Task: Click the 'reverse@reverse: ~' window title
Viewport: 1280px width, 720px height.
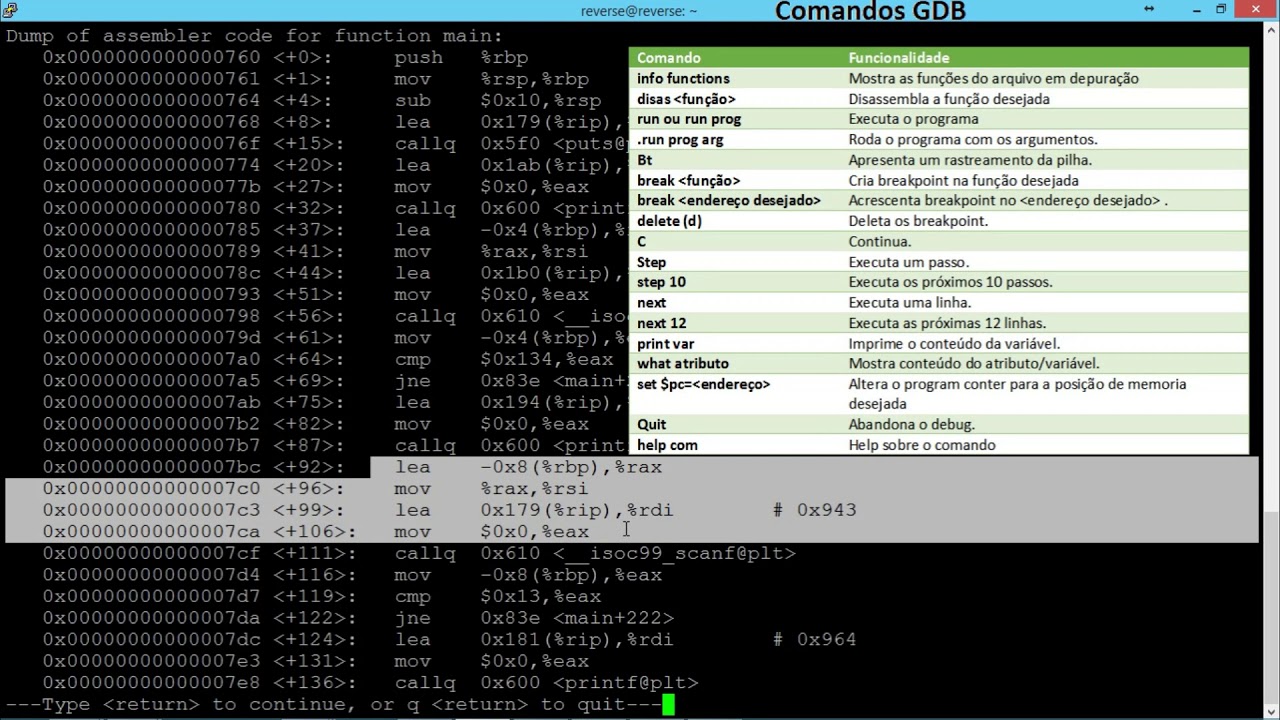Action: [639, 11]
